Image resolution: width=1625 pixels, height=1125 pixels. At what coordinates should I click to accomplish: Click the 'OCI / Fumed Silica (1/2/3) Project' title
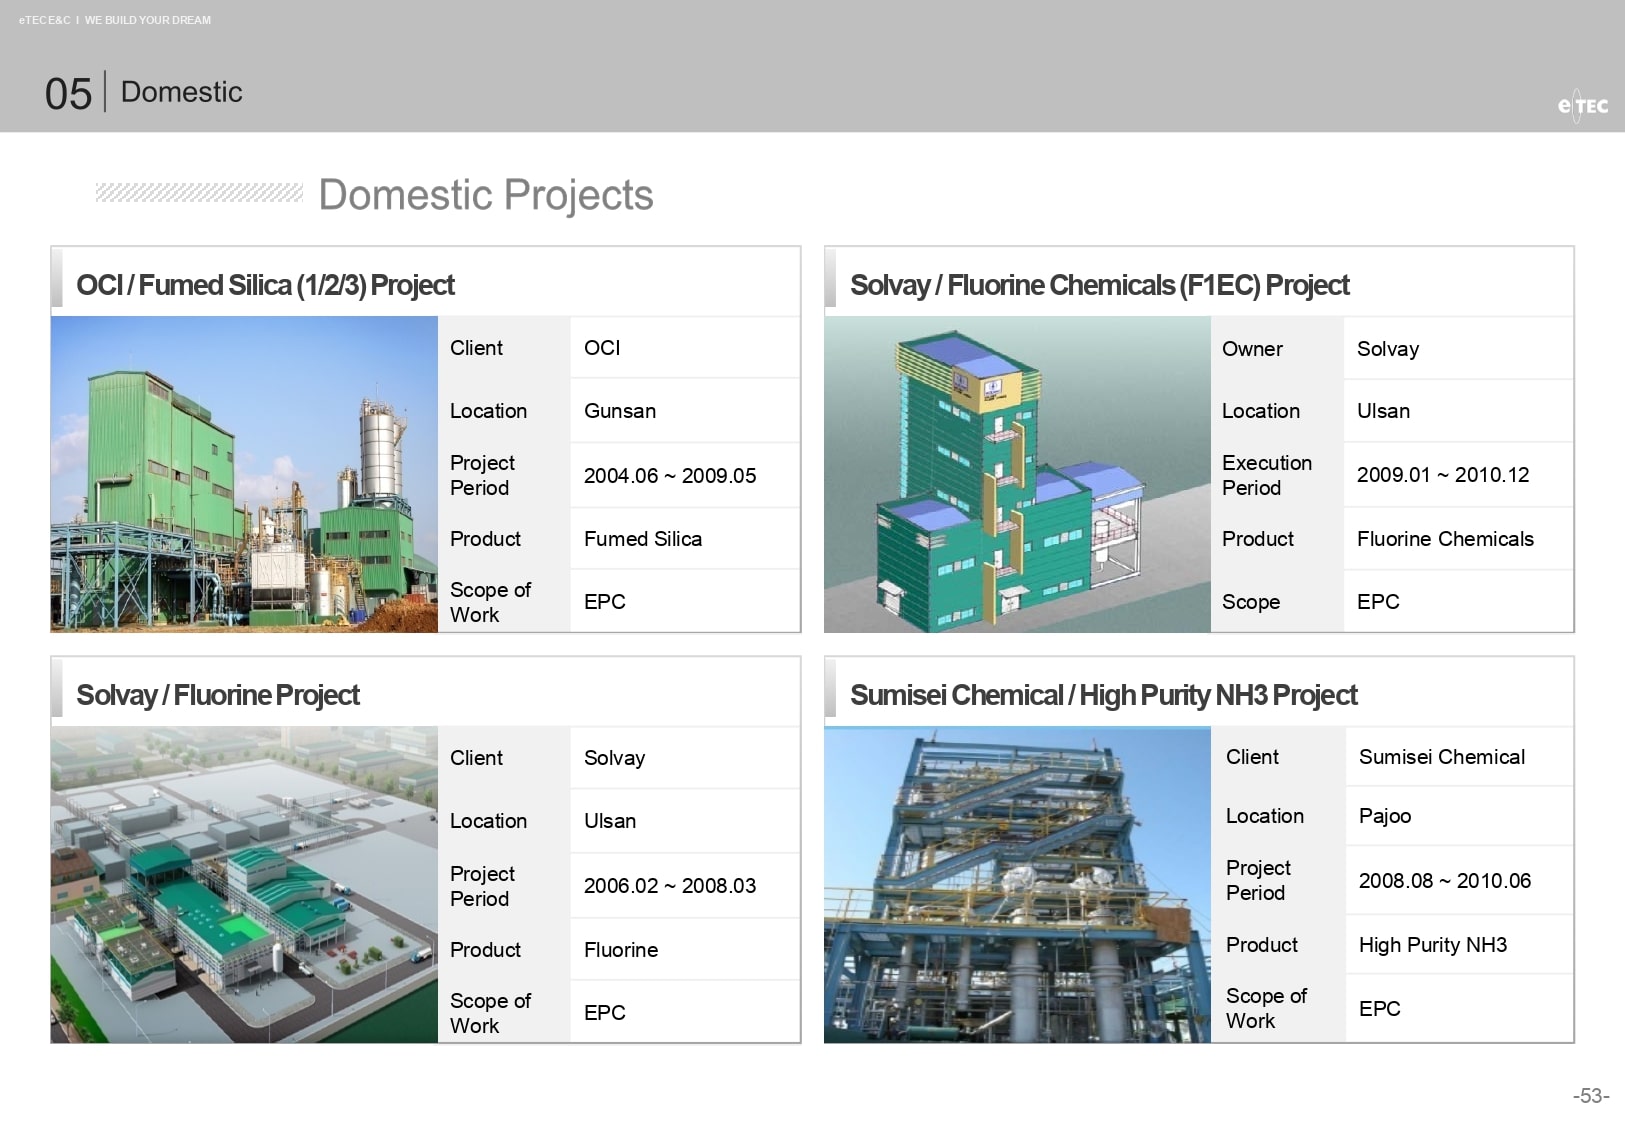265,285
